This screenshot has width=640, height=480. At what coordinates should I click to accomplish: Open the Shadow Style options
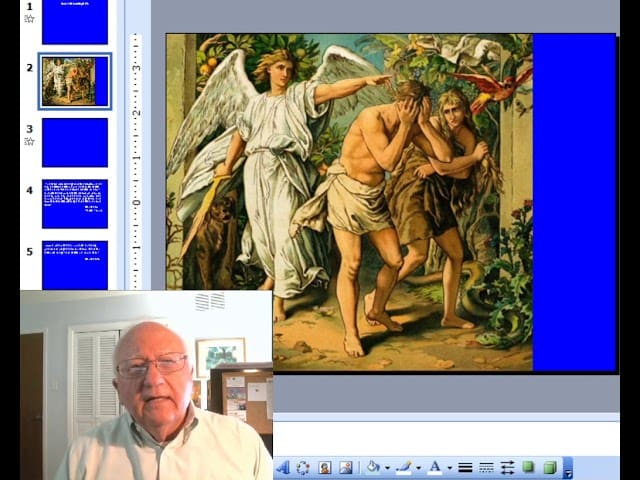tap(529, 467)
